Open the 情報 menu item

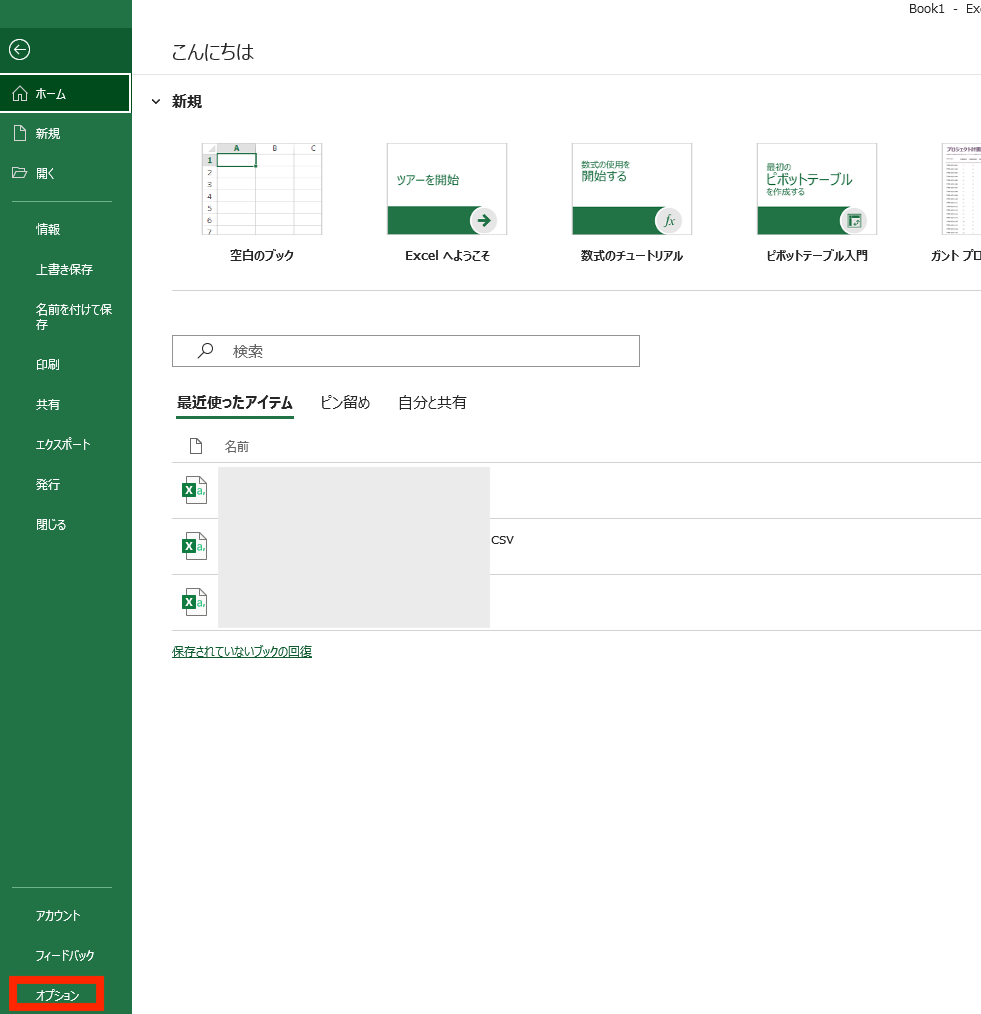click(48, 229)
